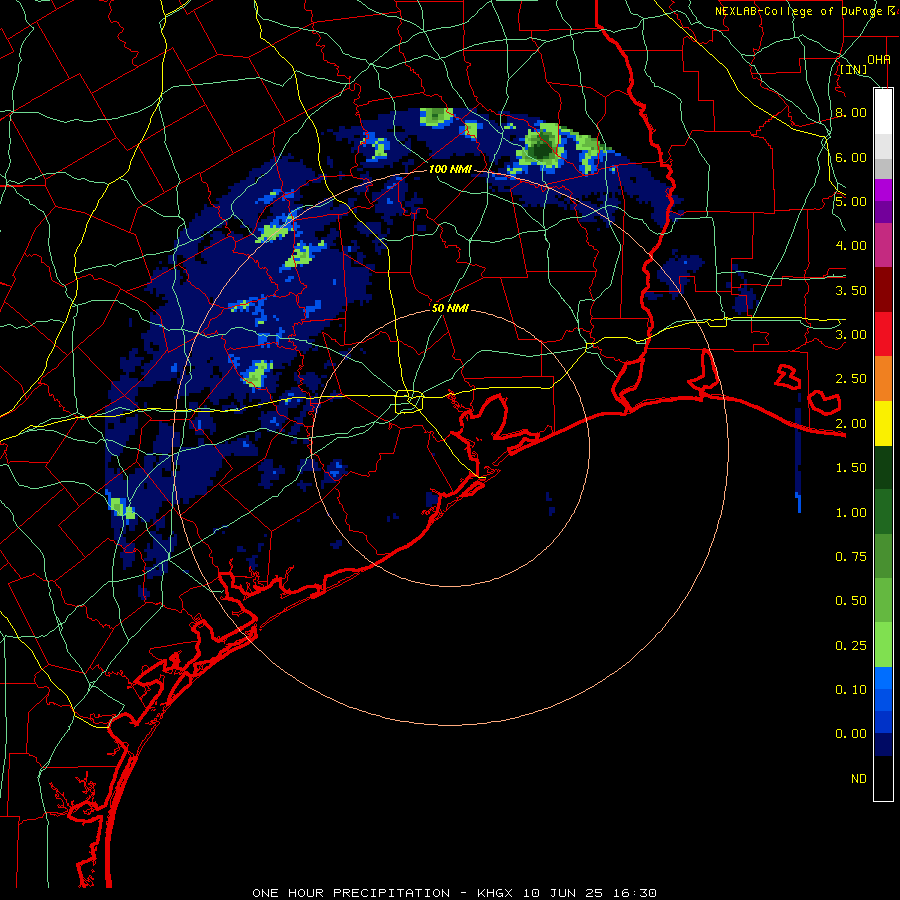Click the OHA product label
This screenshot has height=900, width=900.
(x=879, y=59)
